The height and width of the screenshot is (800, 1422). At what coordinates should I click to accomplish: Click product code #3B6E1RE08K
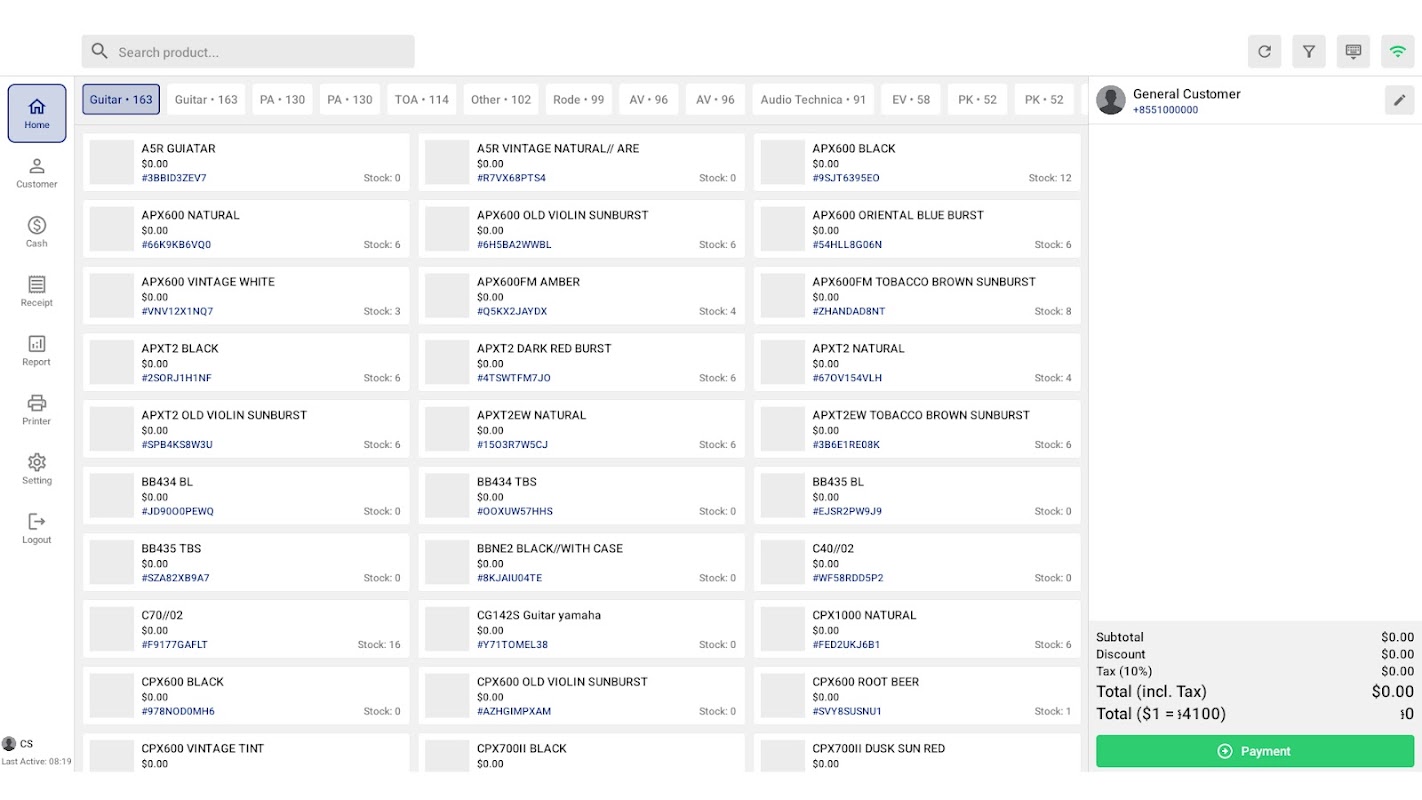point(846,445)
